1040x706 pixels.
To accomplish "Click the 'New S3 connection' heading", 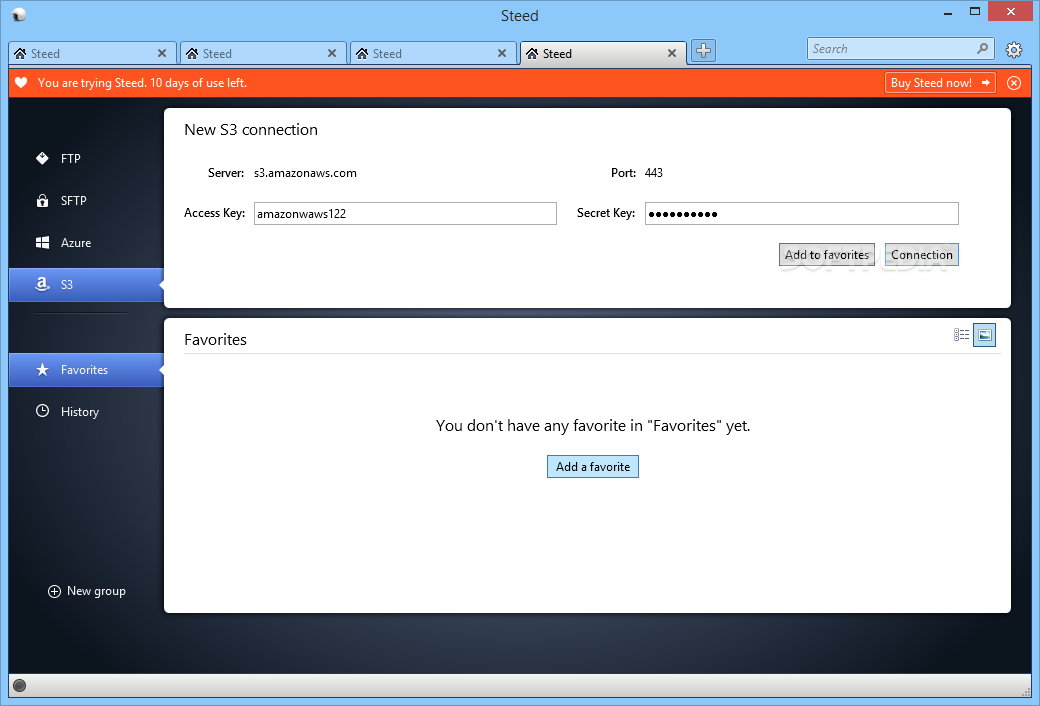I will pos(251,129).
